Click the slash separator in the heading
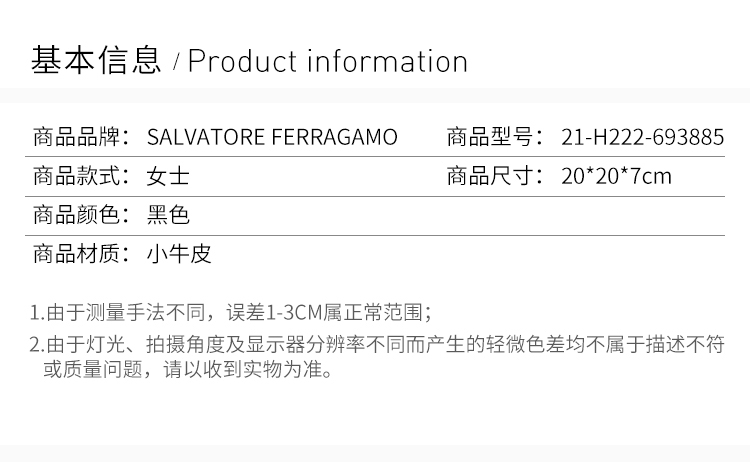 click(x=176, y=63)
